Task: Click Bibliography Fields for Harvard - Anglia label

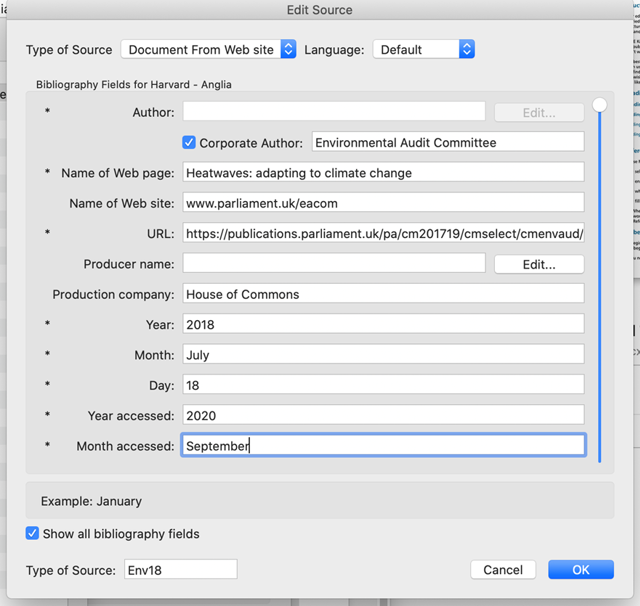Action: pos(134,84)
